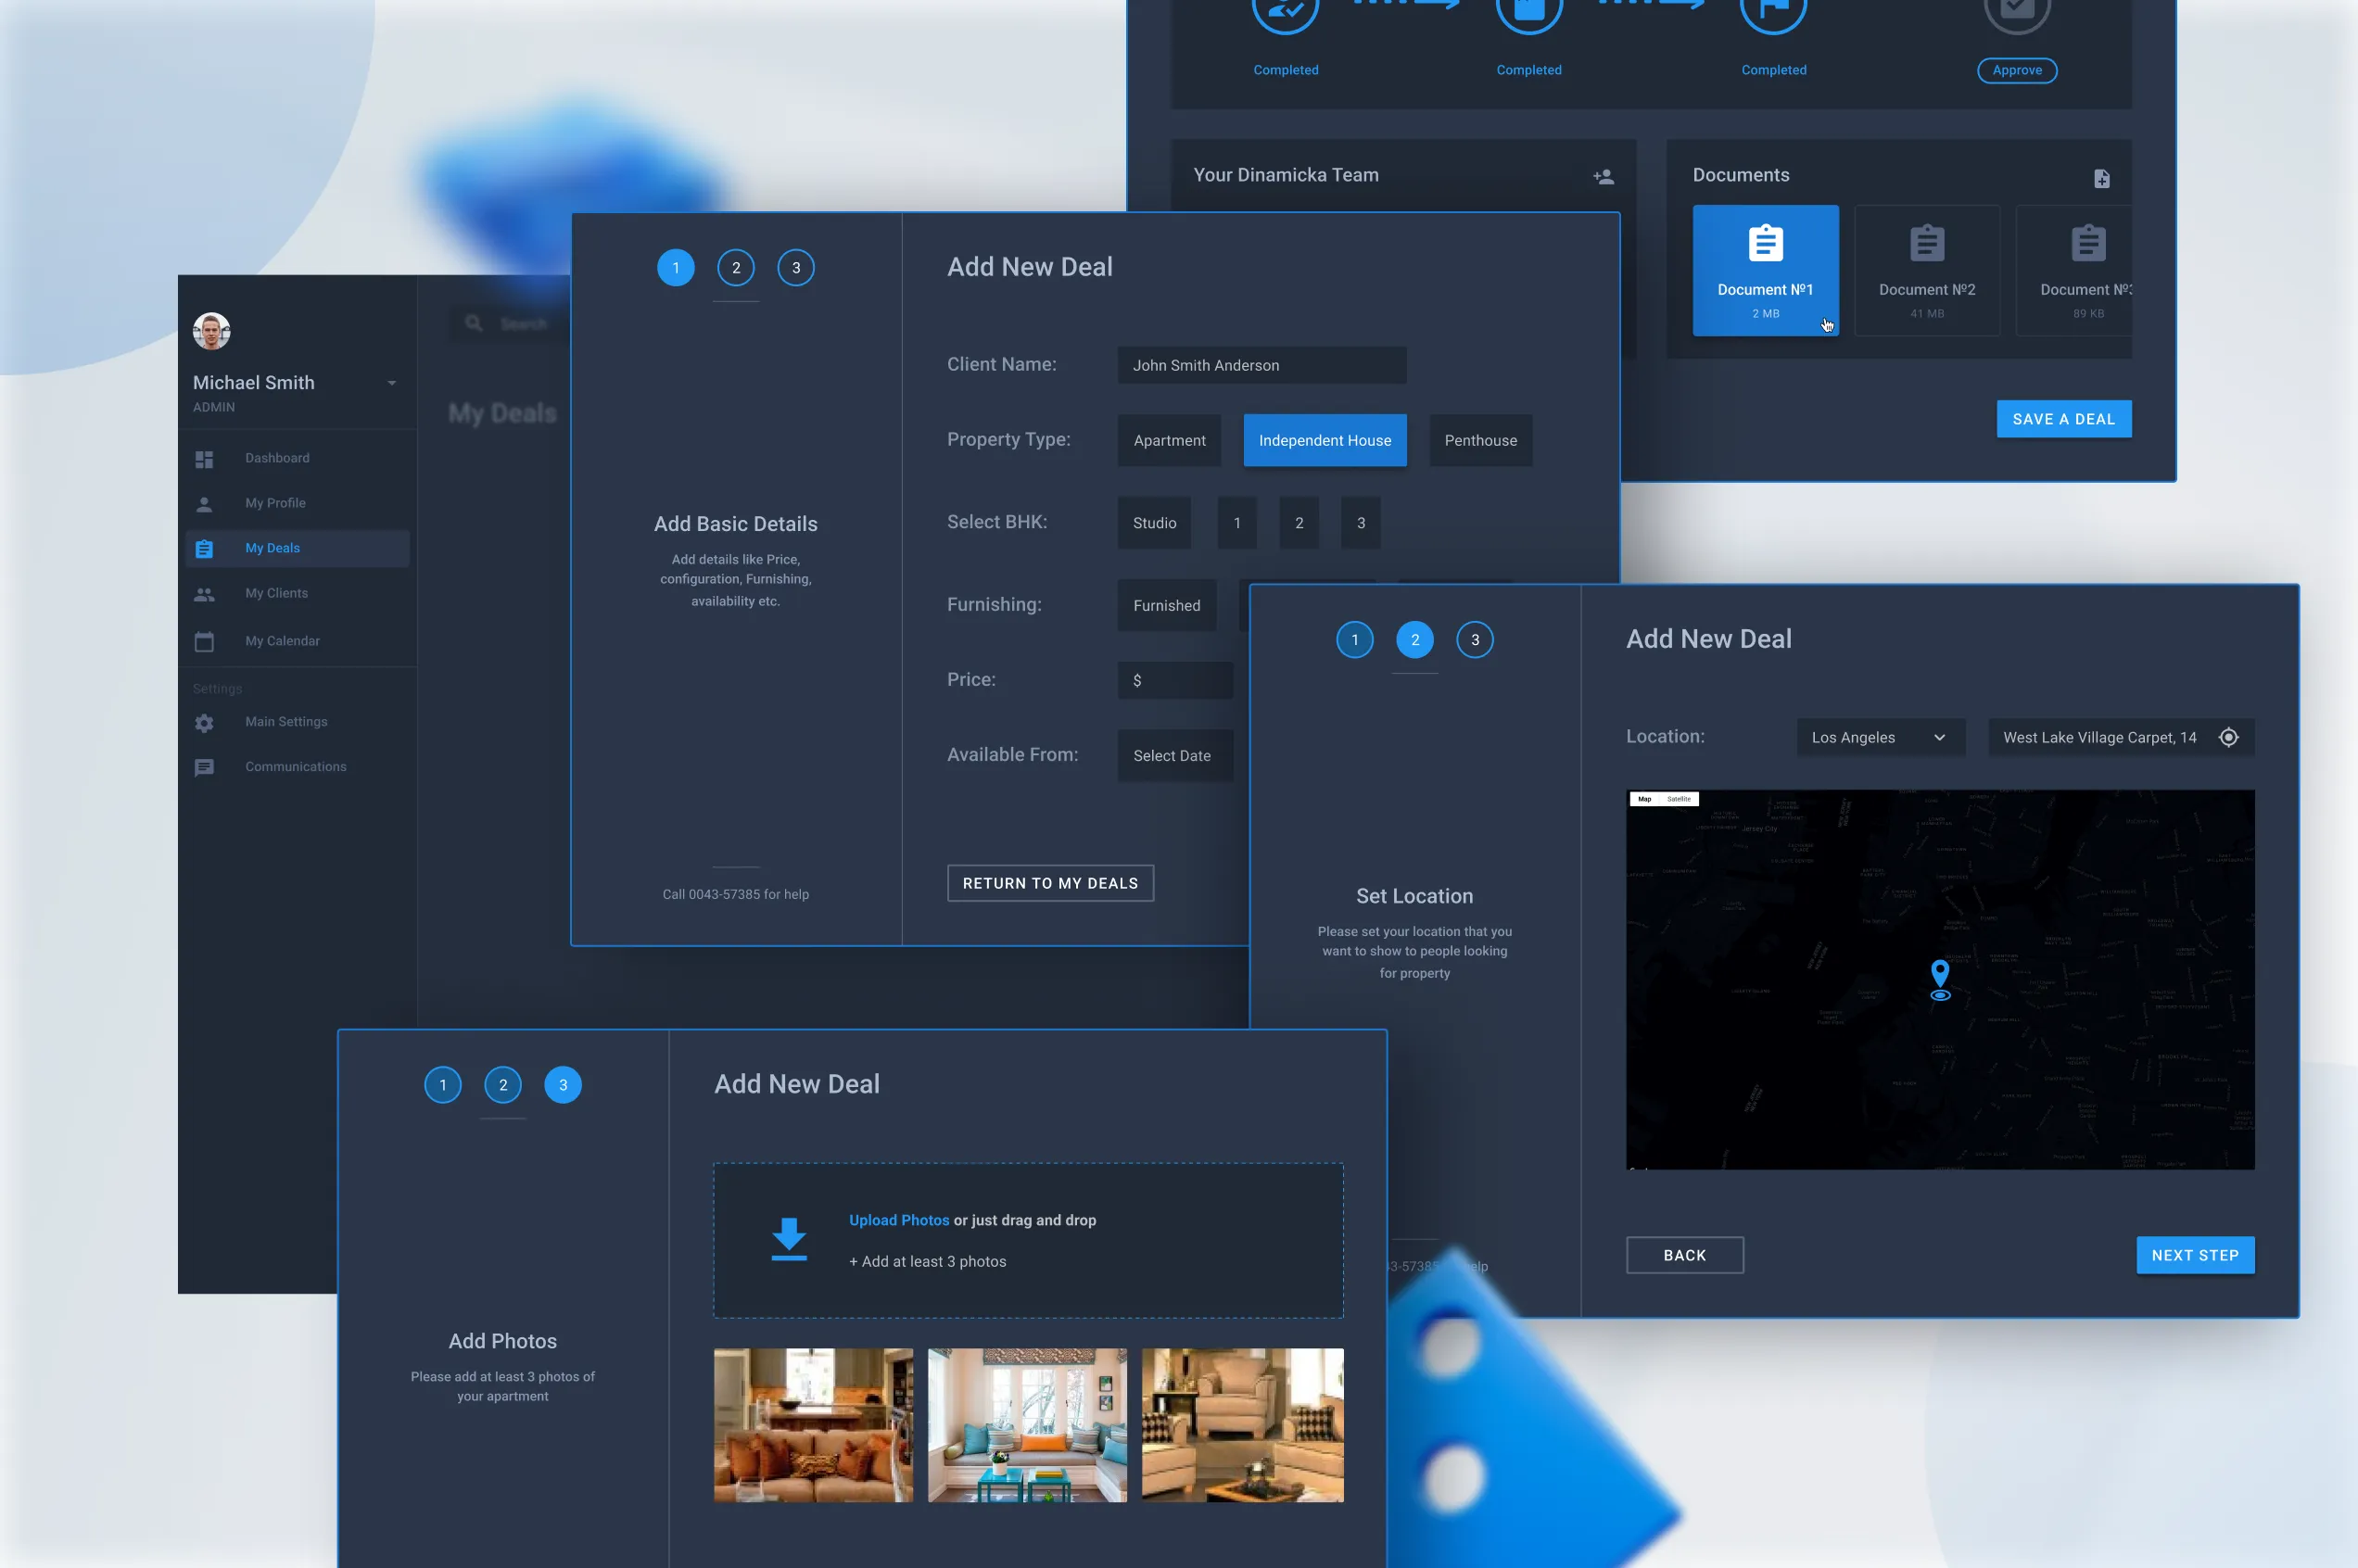This screenshot has height=1568, width=2358.
Task: Select the Penthouse property type
Action: click(1480, 440)
